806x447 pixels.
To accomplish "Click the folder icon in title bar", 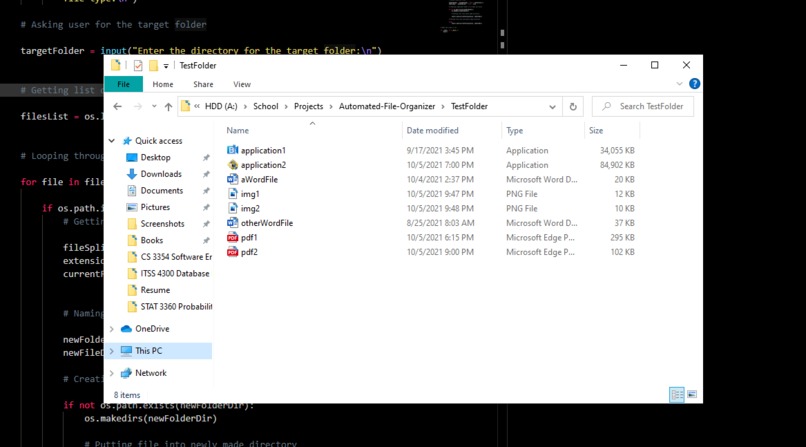I will 116,65.
